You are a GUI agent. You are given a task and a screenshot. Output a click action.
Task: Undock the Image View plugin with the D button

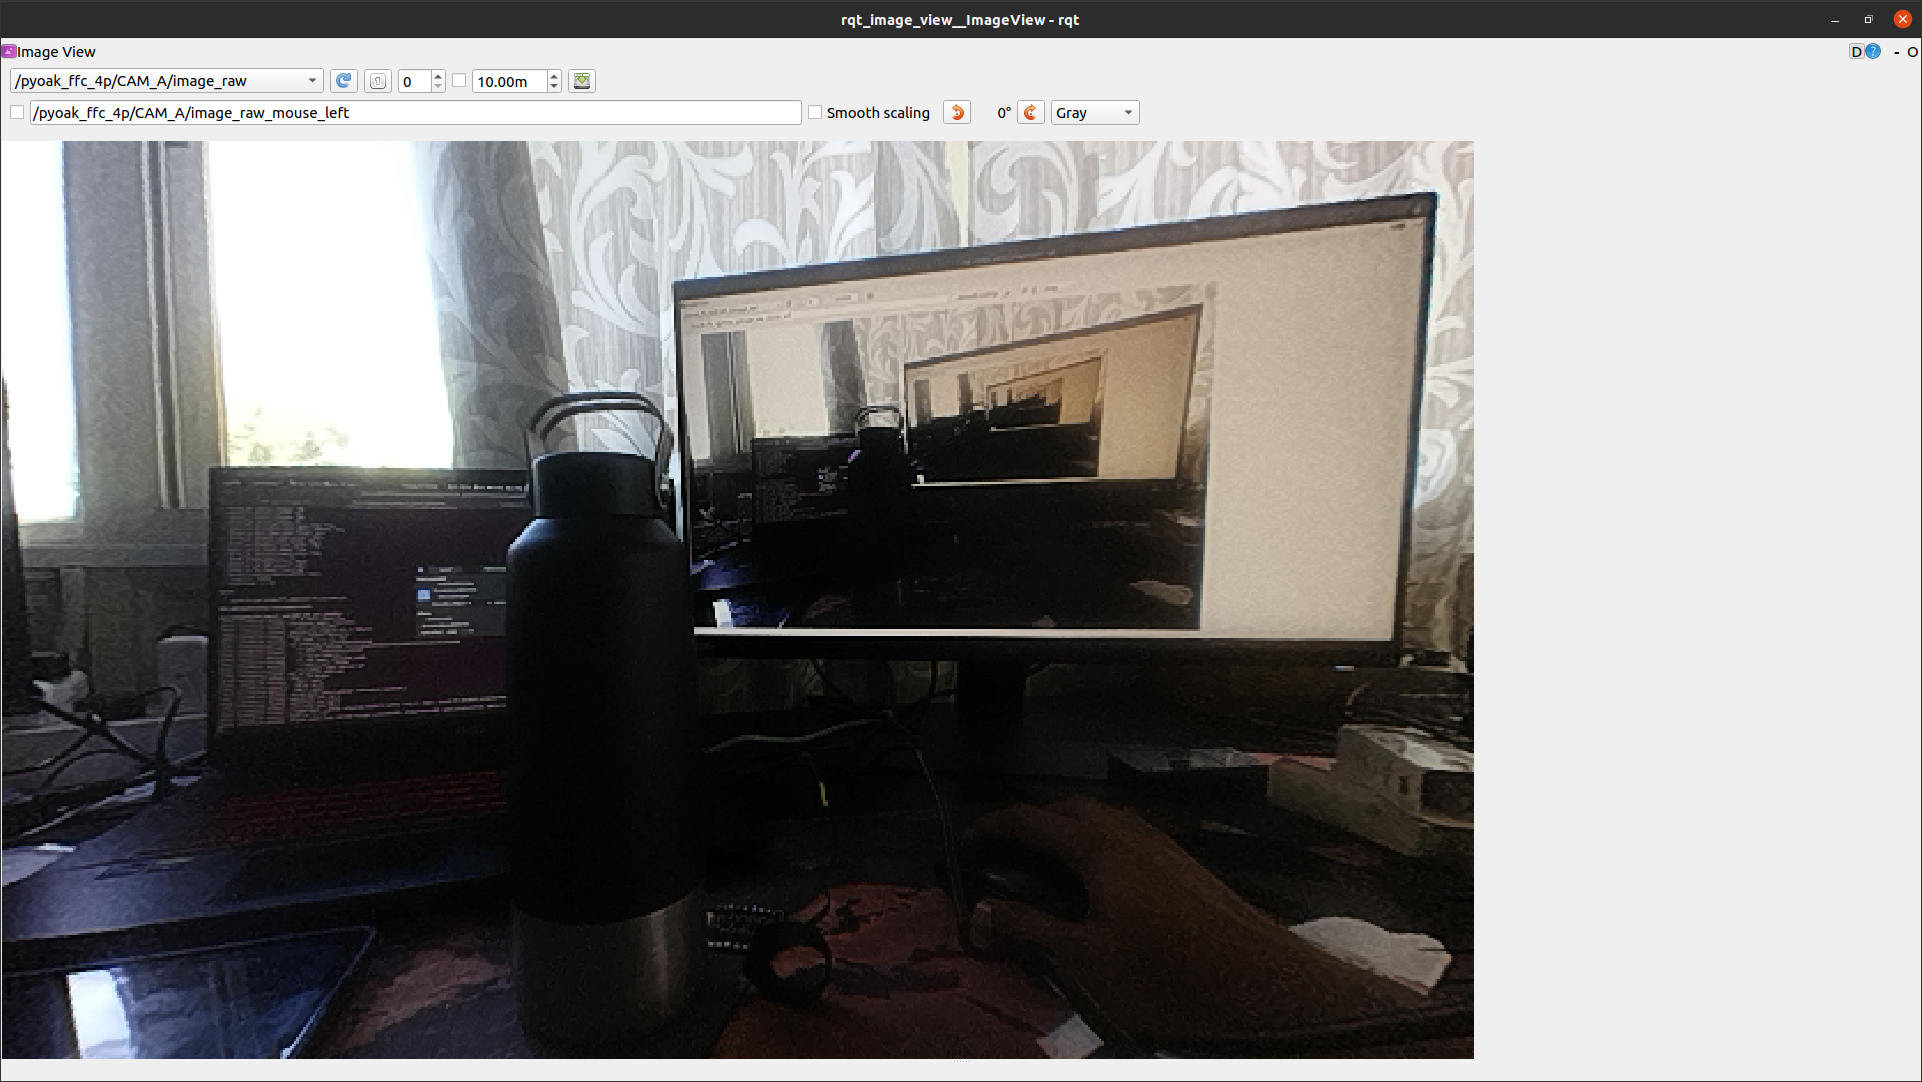point(1857,51)
